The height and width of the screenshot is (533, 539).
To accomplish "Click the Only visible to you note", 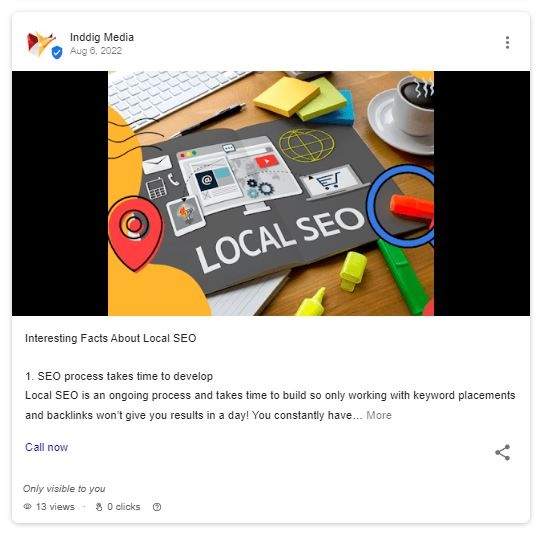I will coord(64,489).
